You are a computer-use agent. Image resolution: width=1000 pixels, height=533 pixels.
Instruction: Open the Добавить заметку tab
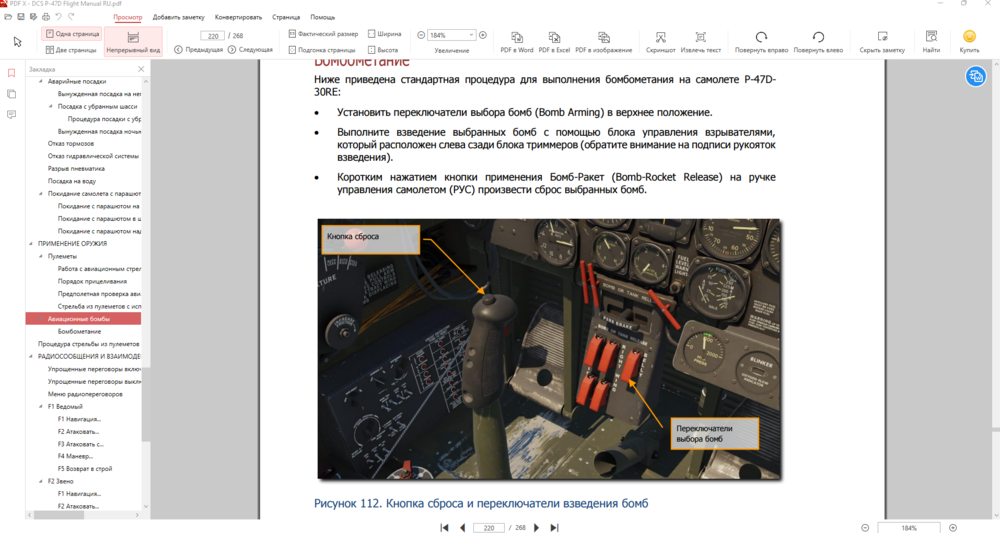(x=179, y=17)
